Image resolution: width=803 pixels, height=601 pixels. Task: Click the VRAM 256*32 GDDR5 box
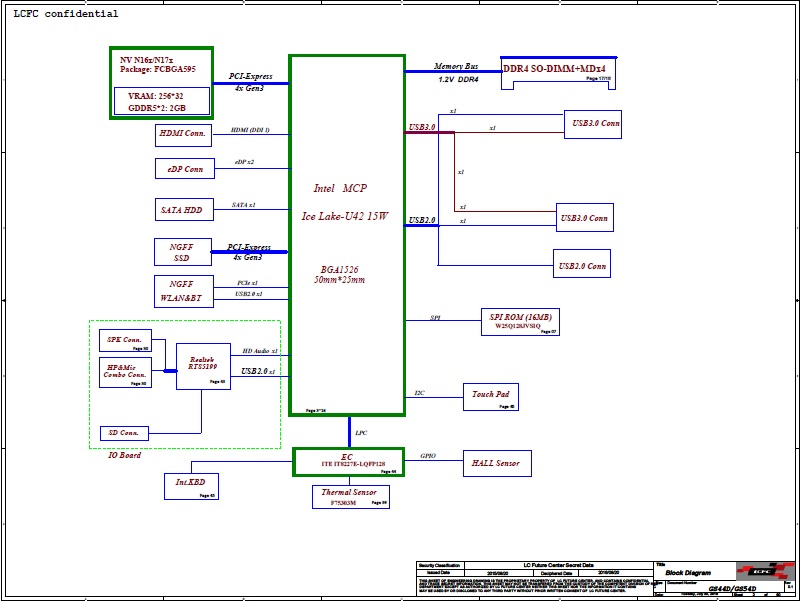162,101
